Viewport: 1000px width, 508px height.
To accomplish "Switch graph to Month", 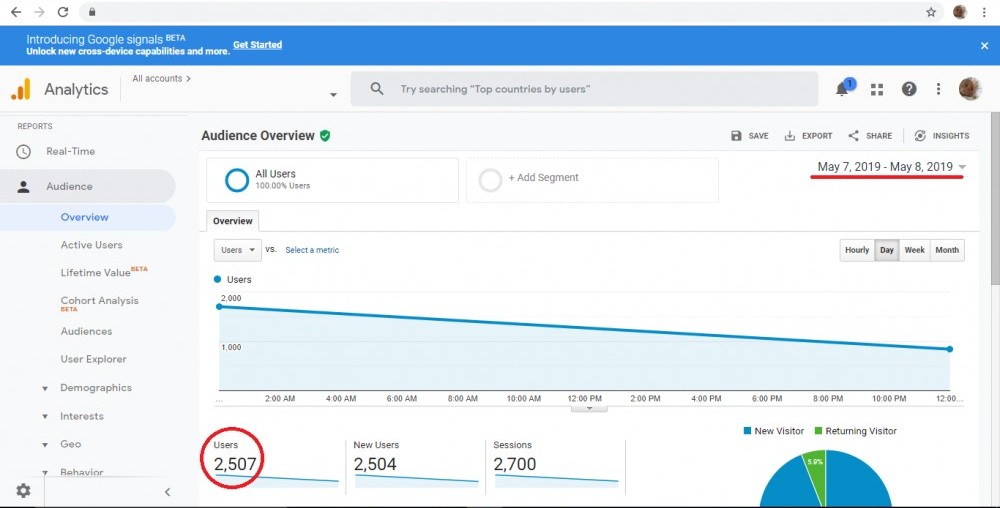I will [x=947, y=250].
